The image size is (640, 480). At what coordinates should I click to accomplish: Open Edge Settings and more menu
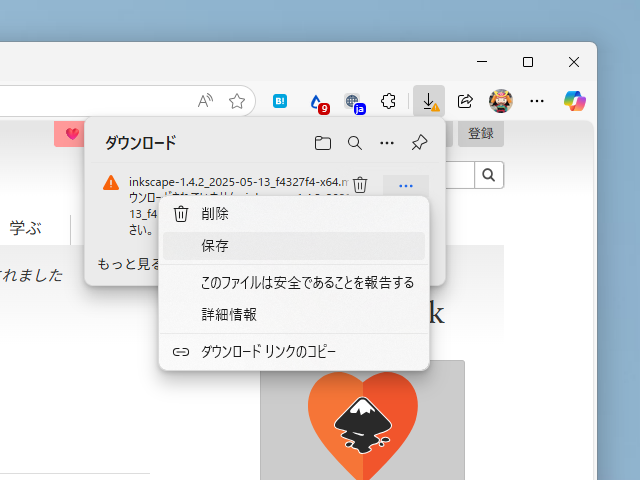[537, 101]
